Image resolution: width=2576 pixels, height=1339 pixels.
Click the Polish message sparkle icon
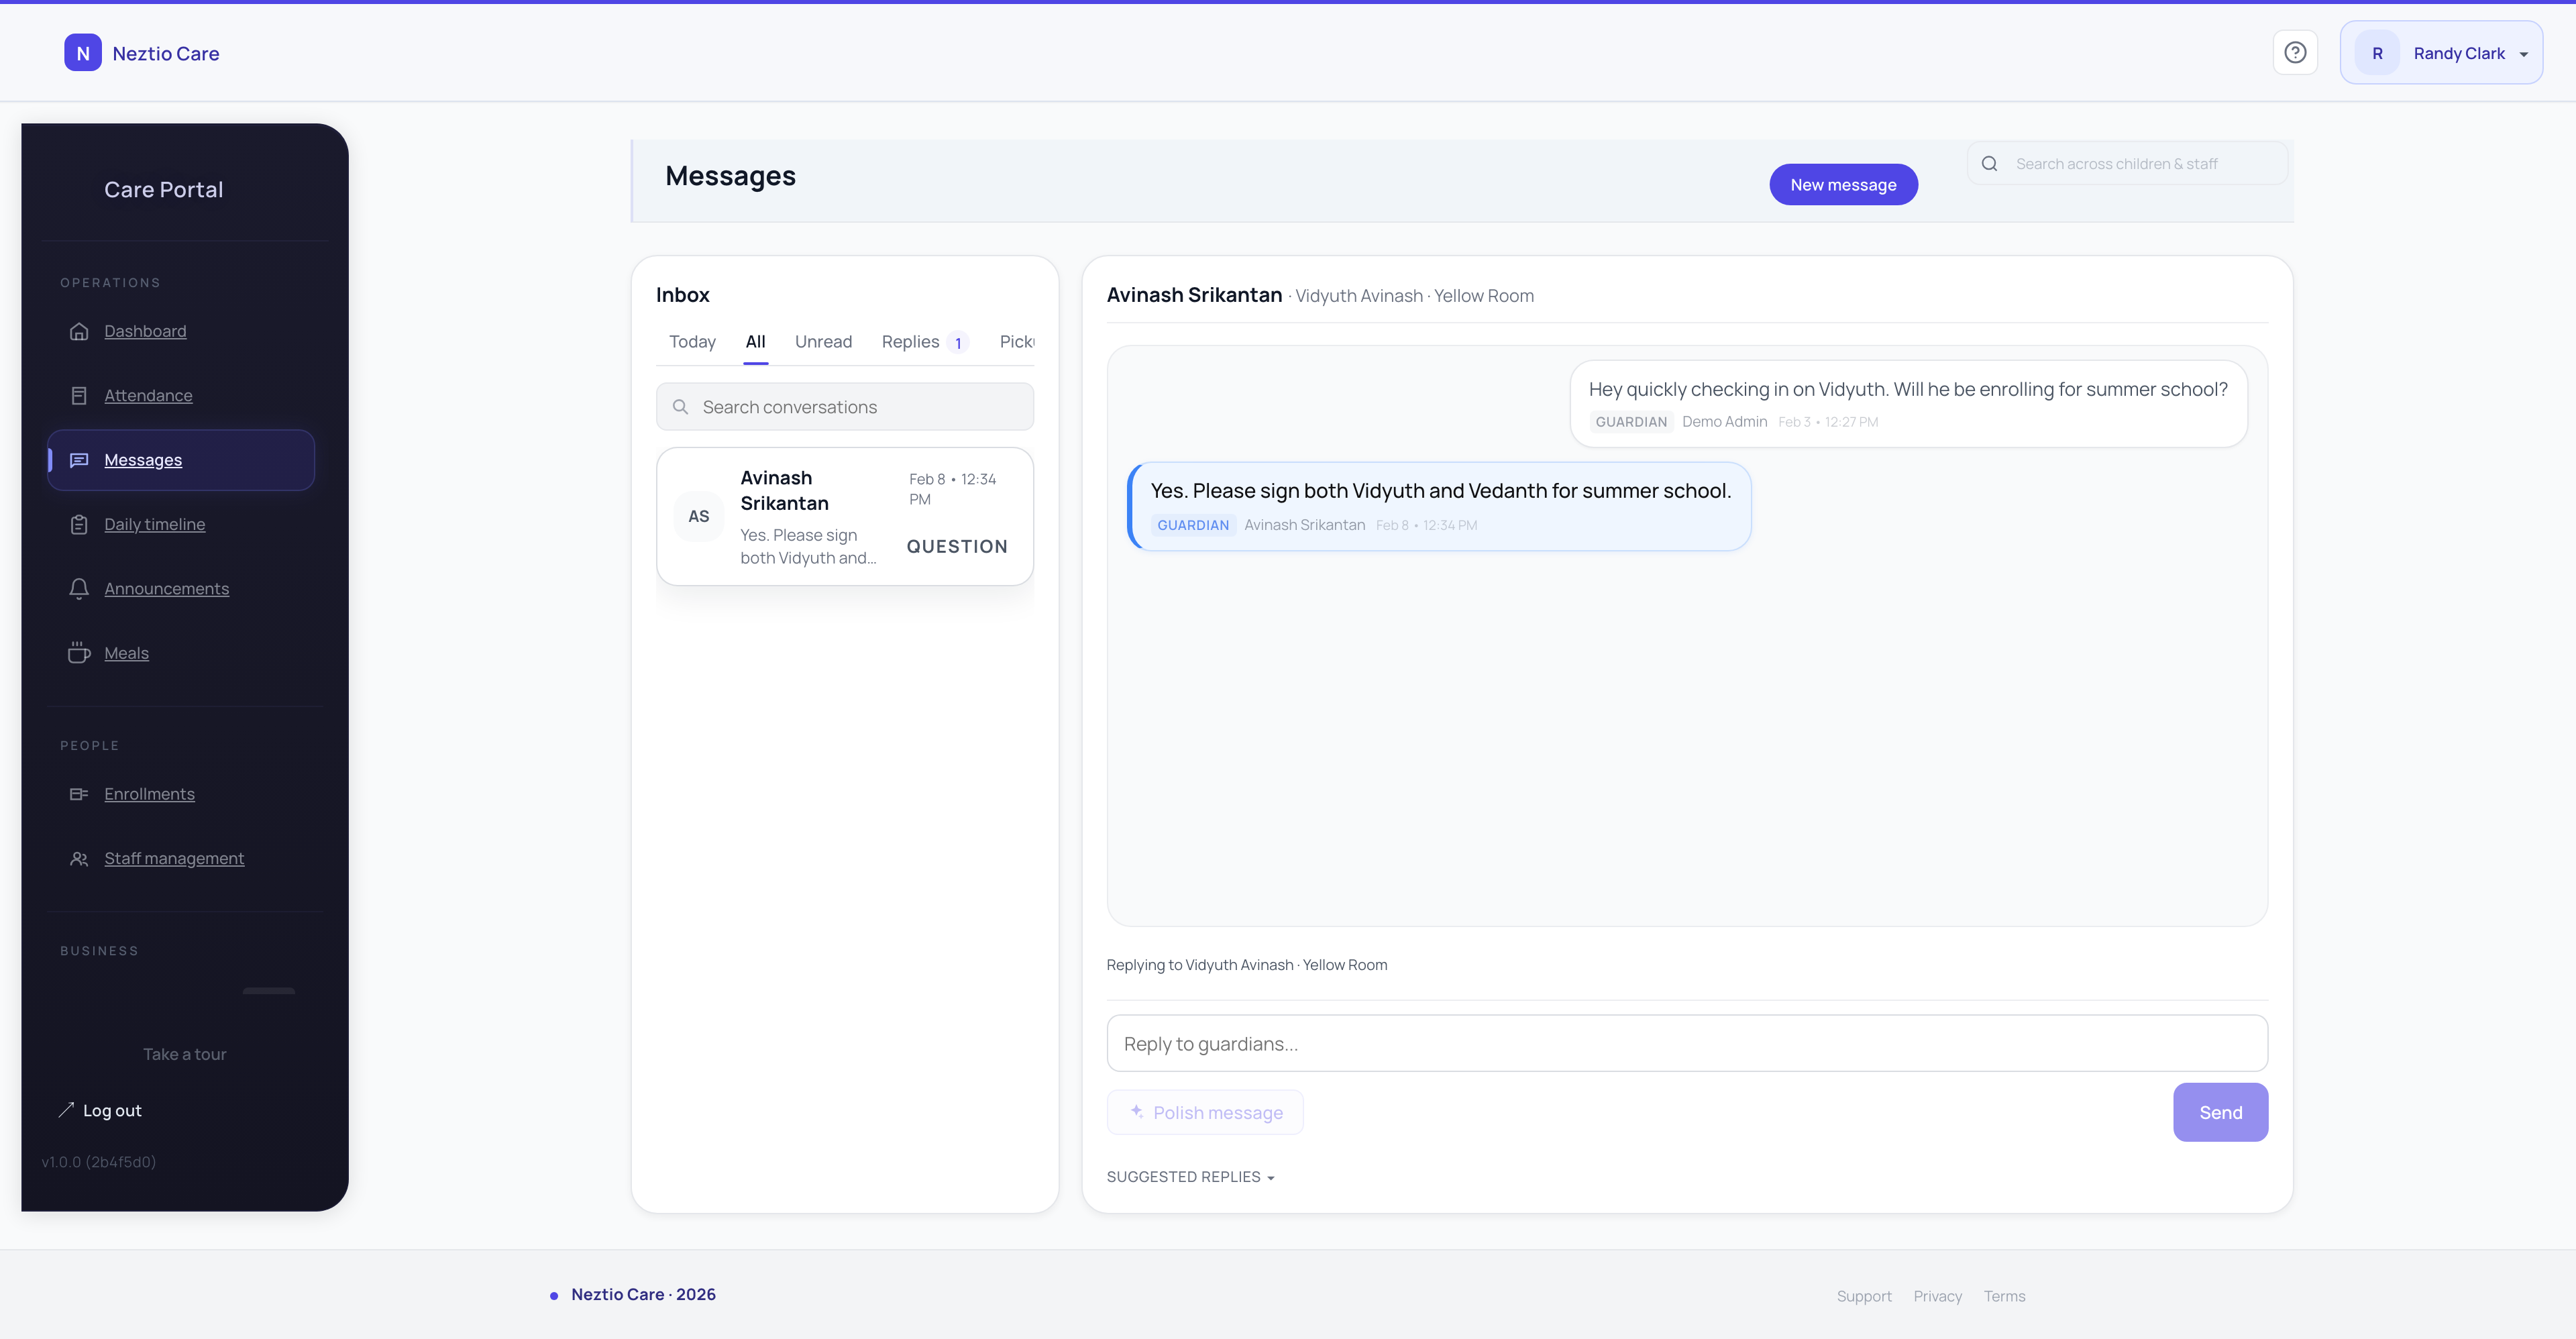pyautogui.click(x=1137, y=1111)
